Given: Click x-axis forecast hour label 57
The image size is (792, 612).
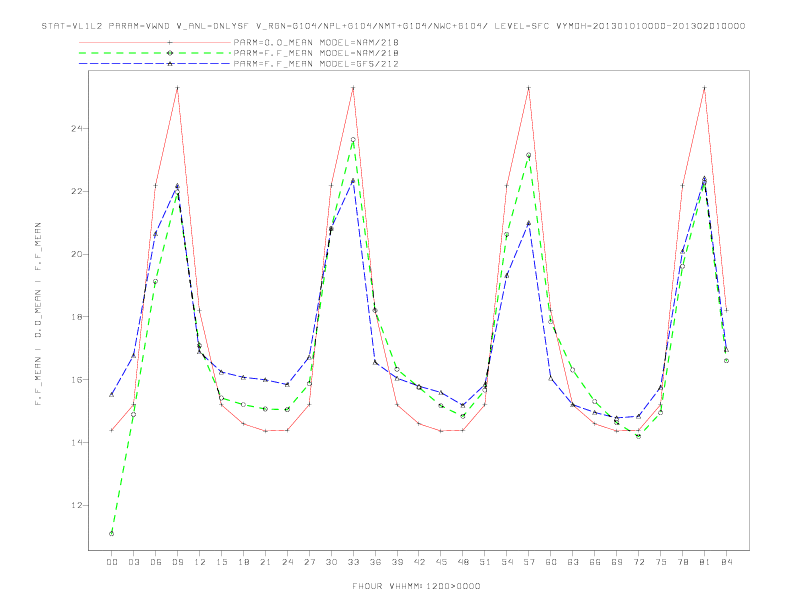Looking at the screenshot, I should 529,562.
